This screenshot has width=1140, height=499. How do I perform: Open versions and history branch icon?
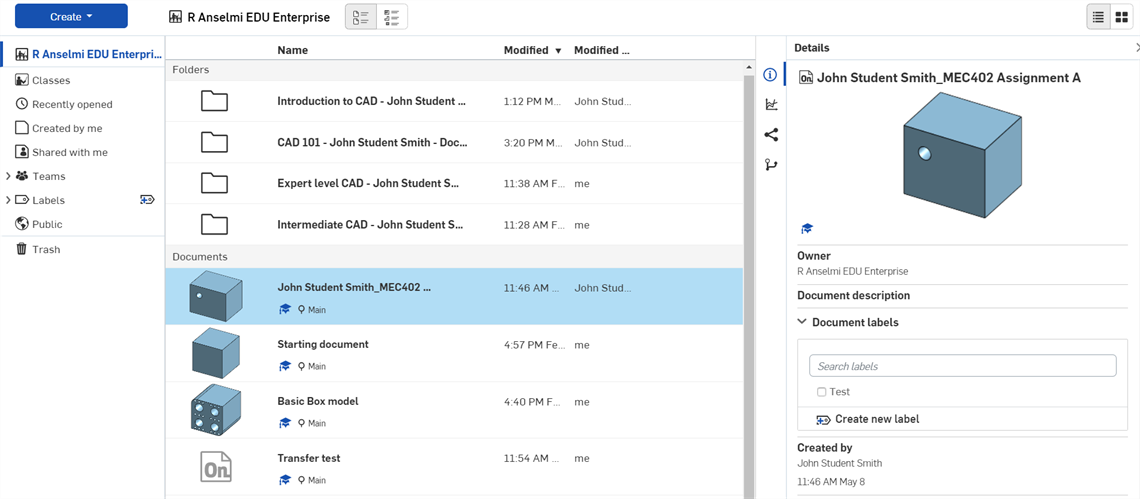pyautogui.click(x=771, y=165)
